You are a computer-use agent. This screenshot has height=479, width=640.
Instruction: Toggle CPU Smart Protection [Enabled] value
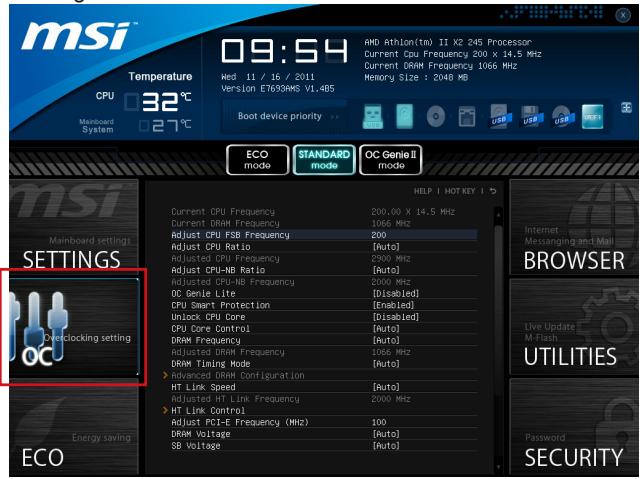point(393,305)
